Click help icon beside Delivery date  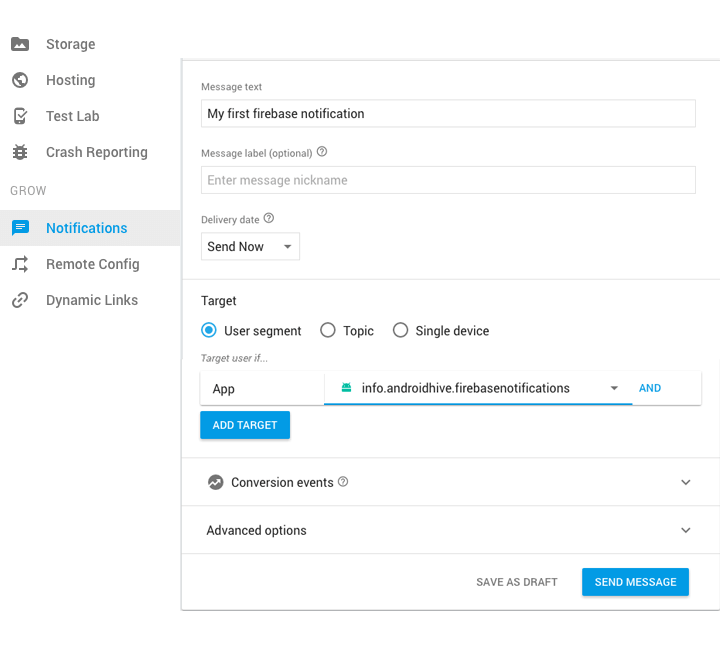coord(269,218)
